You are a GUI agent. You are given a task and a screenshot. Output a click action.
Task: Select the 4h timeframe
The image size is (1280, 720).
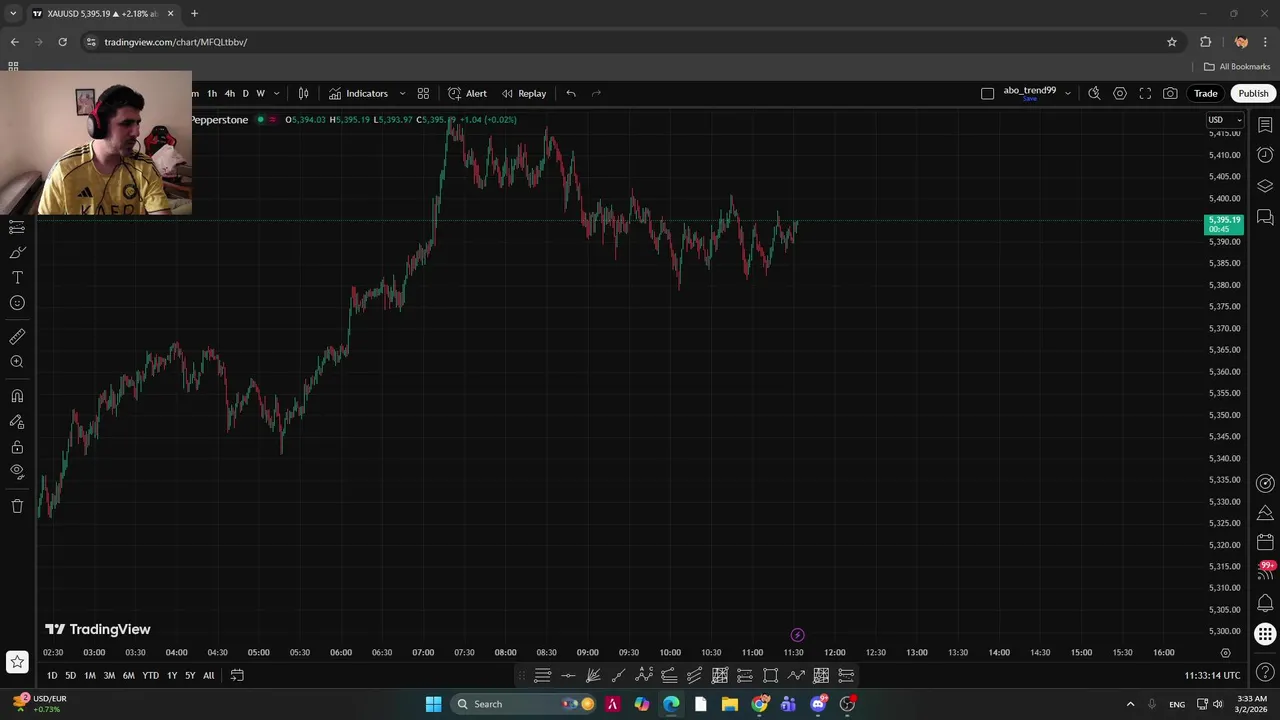[229, 93]
